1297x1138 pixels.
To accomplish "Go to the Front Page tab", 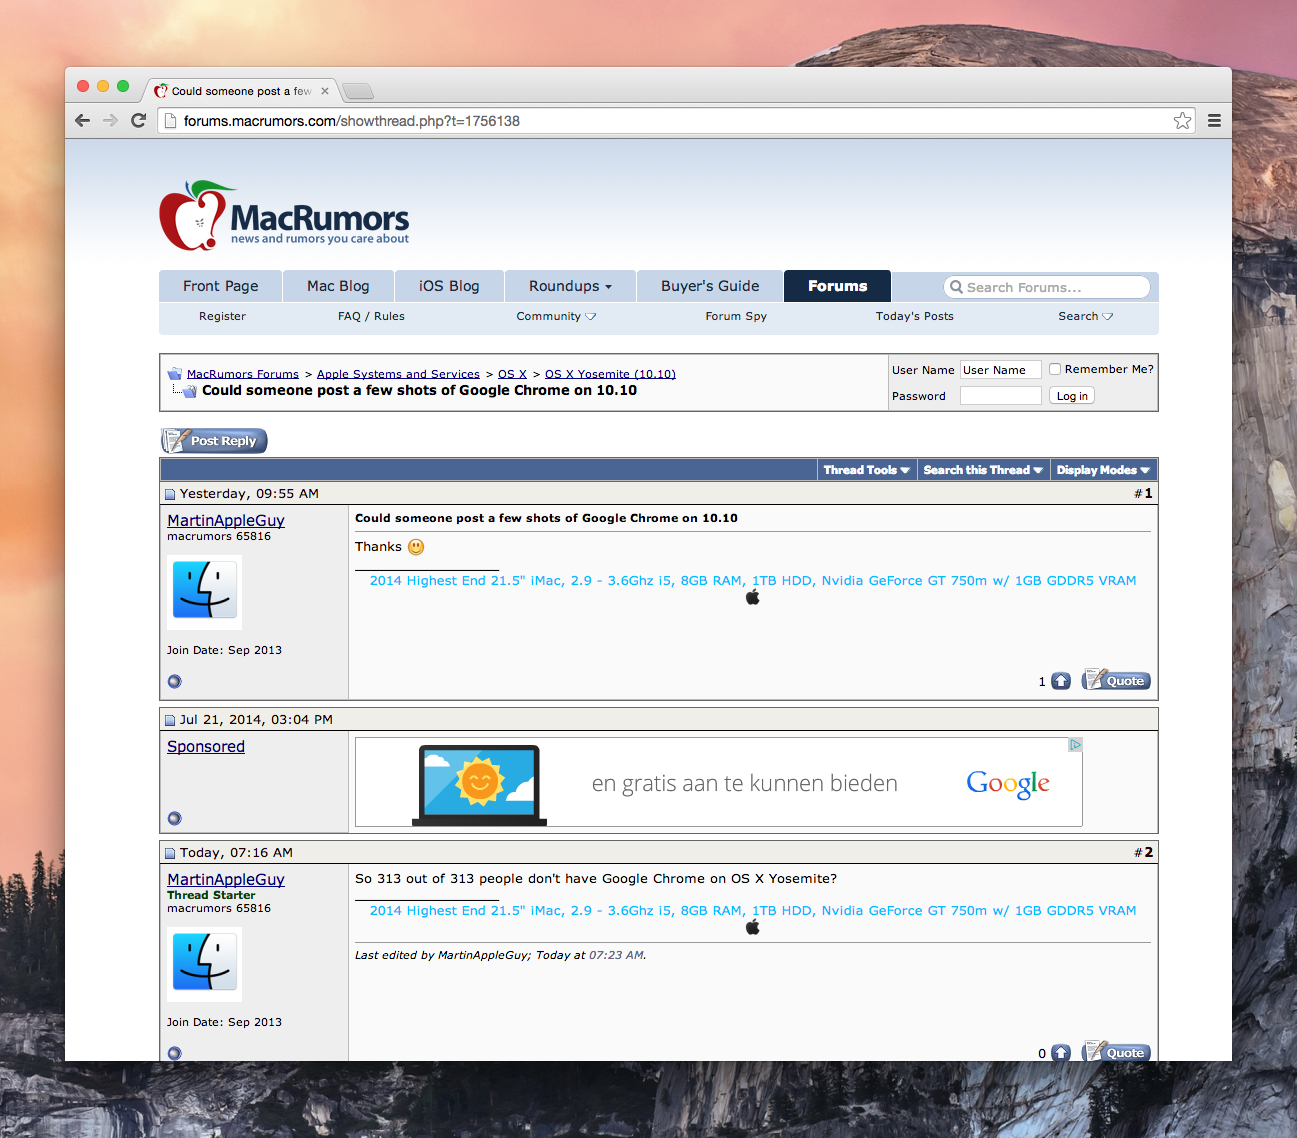I will [220, 286].
